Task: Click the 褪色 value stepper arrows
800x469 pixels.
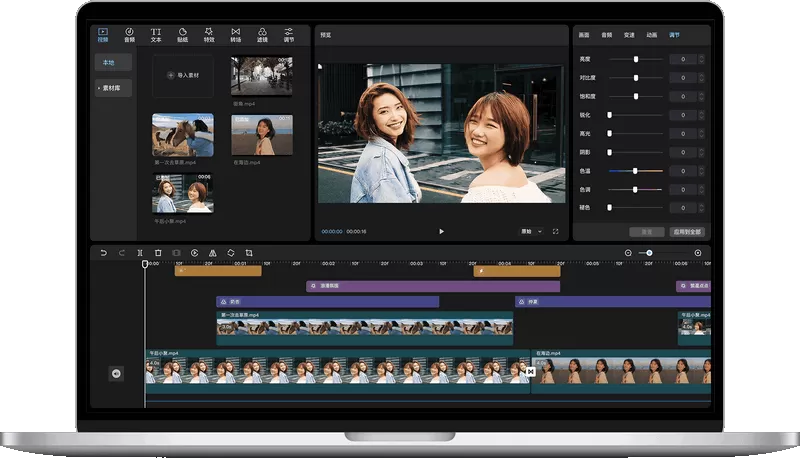Action: point(702,208)
